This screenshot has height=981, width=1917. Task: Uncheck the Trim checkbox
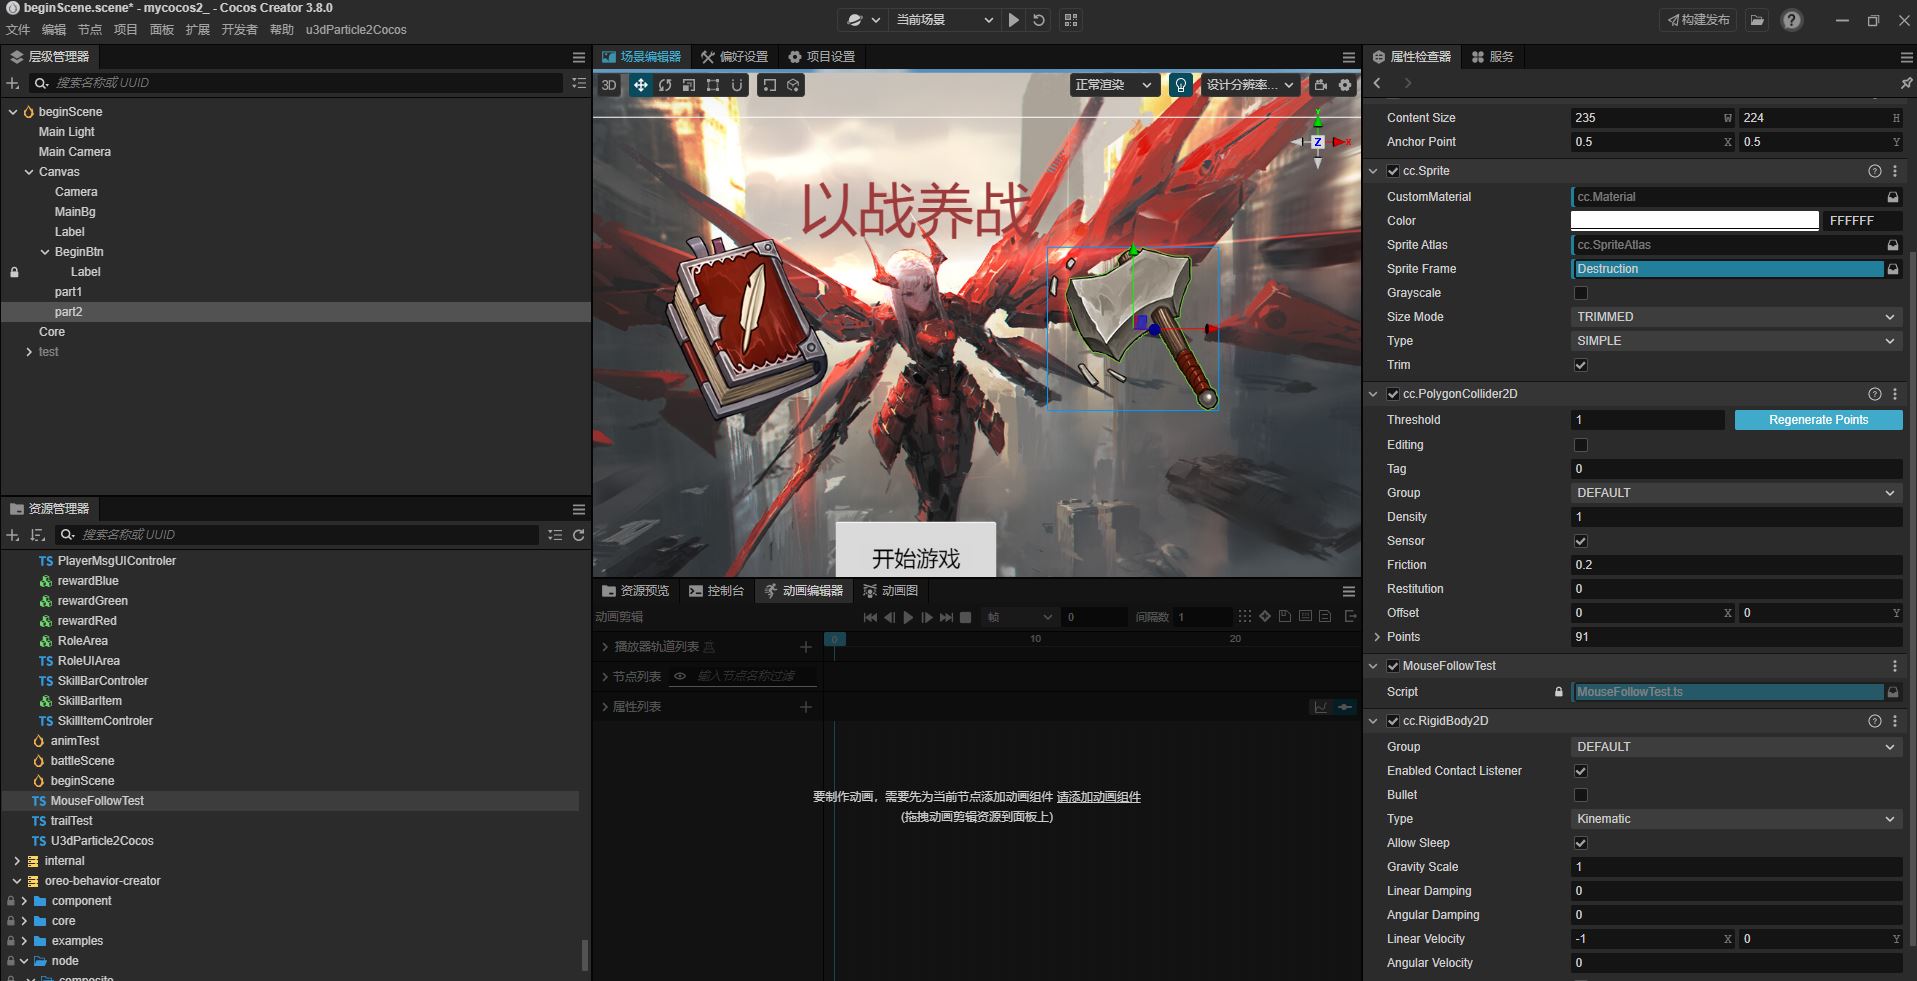tap(1581, 365)
